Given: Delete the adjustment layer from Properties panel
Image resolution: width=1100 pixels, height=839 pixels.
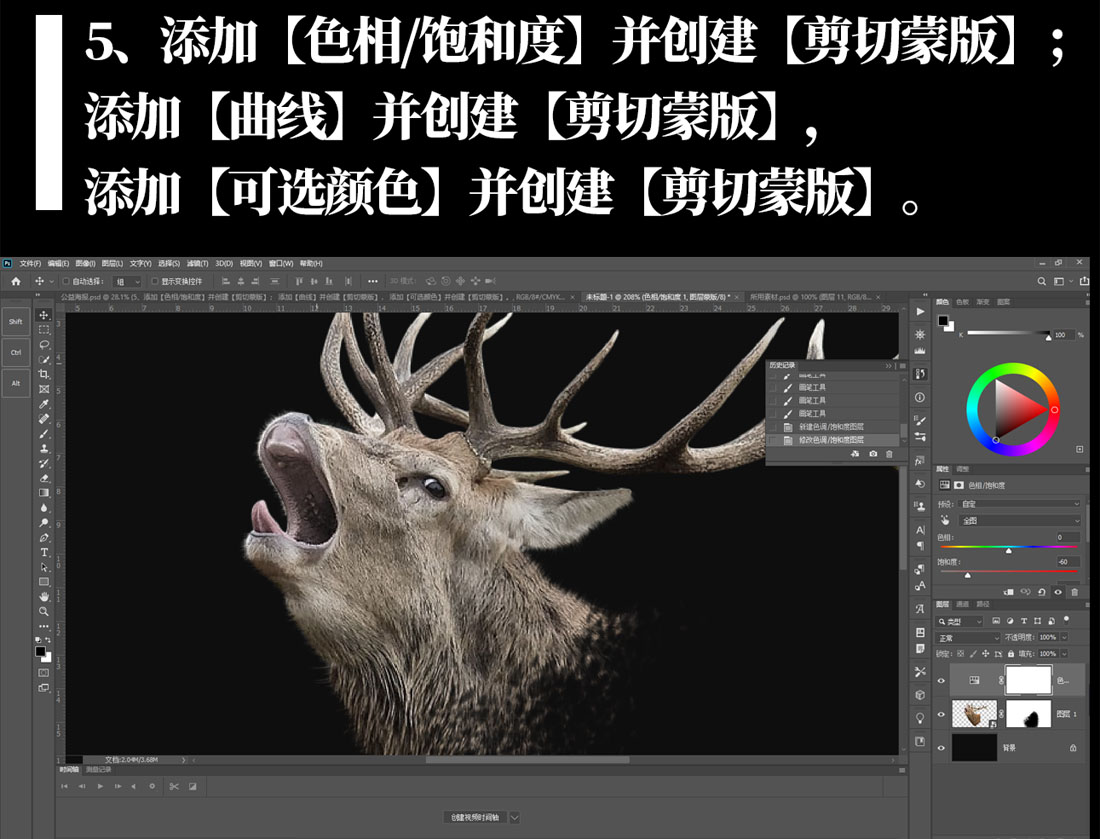Looking at the screenshot, I should click(x=1074, y=592).
